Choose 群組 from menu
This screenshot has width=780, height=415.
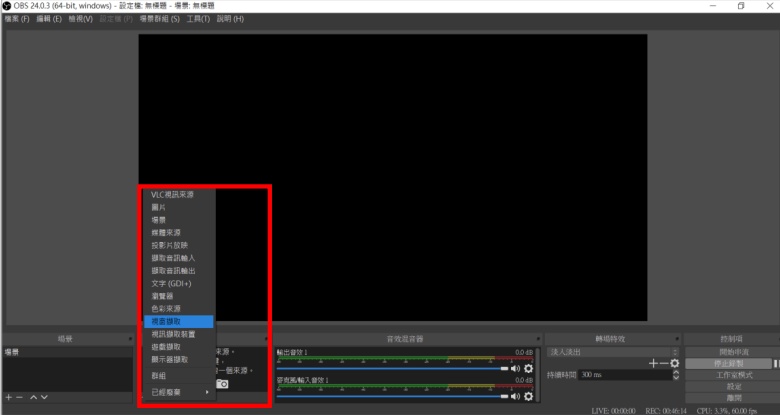click(x=179, y=376)
